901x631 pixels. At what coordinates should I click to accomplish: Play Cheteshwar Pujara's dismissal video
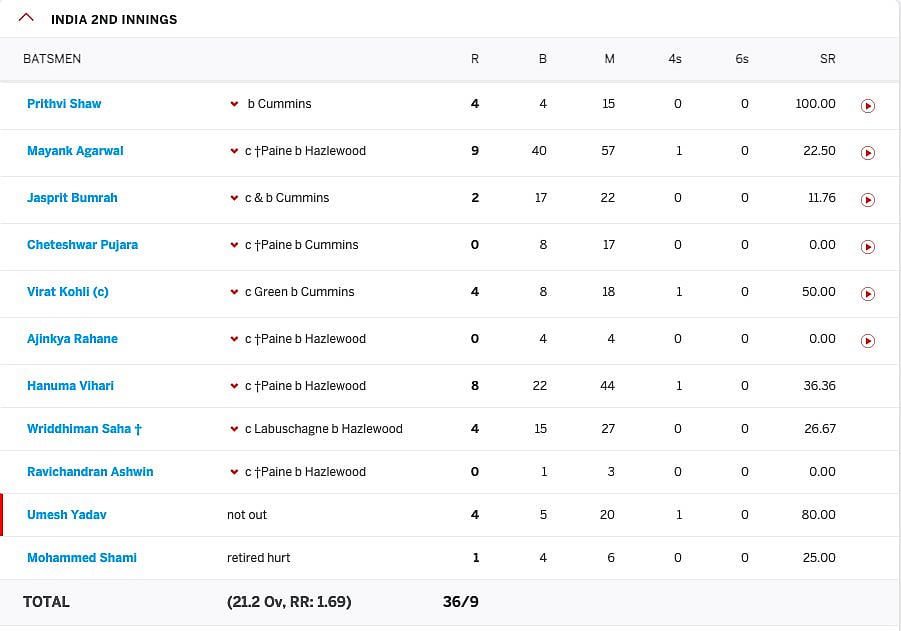tap(868, 246)
